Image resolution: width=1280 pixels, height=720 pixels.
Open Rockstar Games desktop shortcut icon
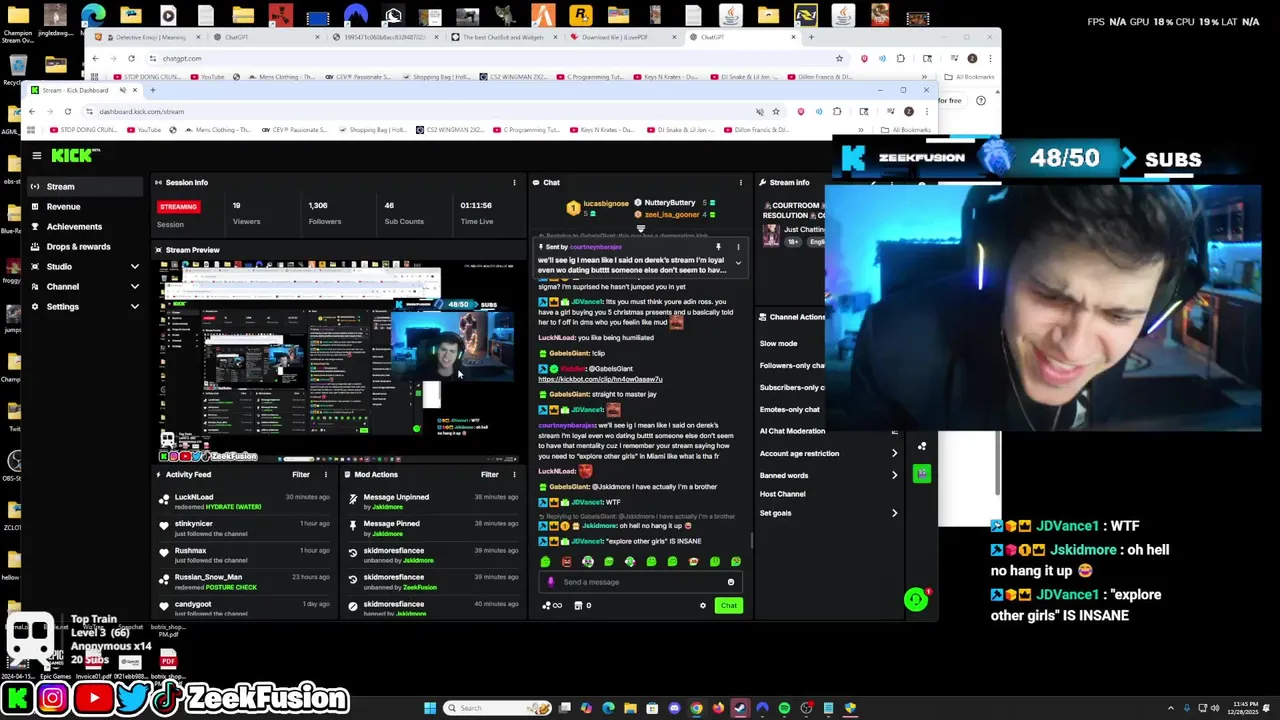581,16
